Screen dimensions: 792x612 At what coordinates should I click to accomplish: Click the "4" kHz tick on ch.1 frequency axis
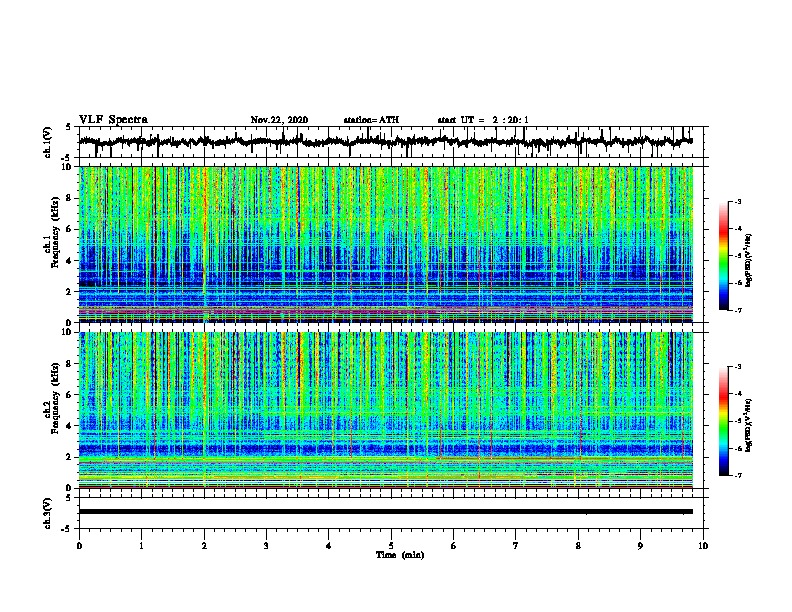[x=70, y=261]
